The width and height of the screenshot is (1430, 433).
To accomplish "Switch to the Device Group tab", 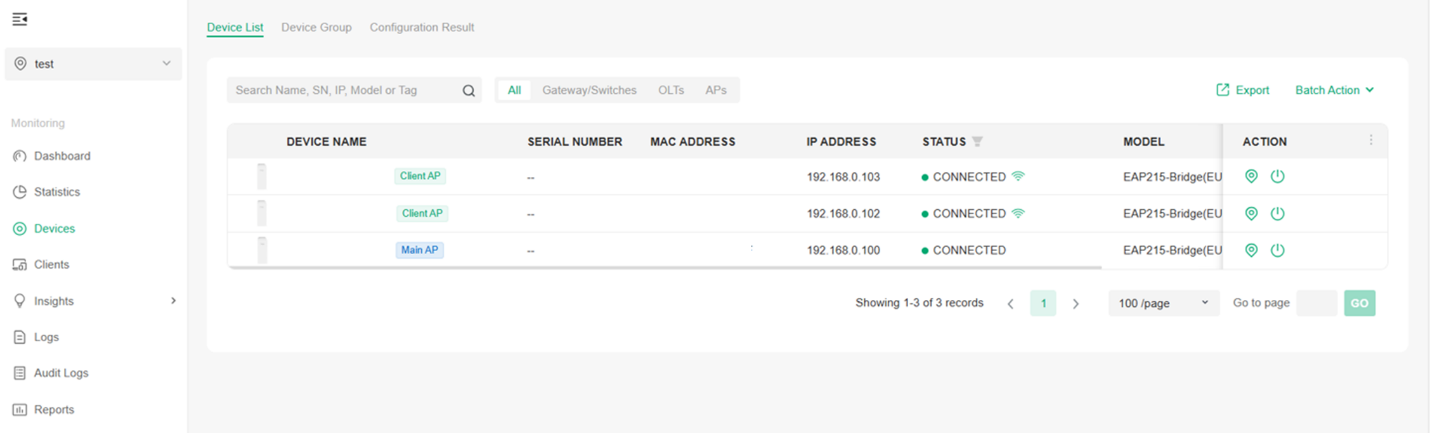I will [x=316, y=28].
